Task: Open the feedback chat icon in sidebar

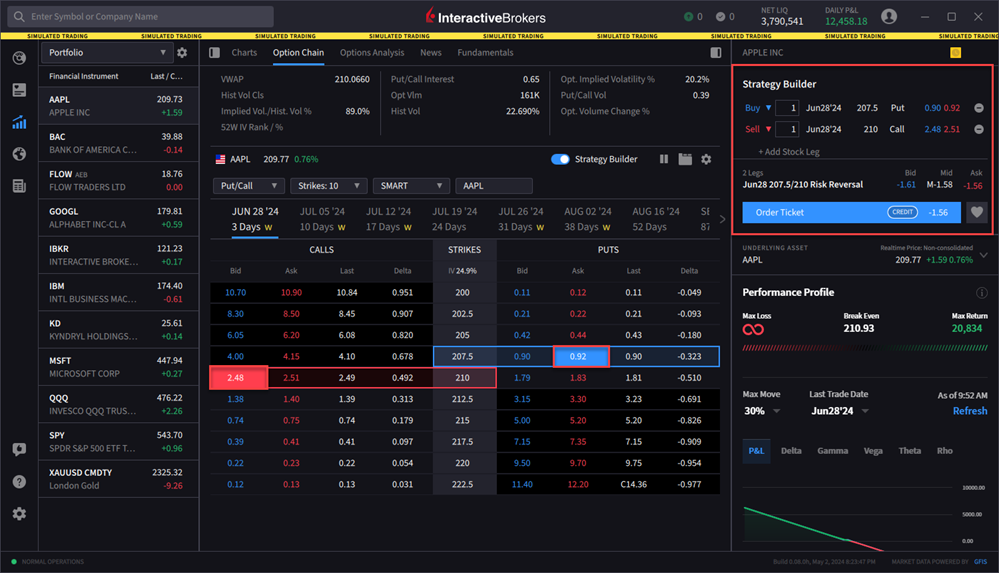Action: [19, 449]
